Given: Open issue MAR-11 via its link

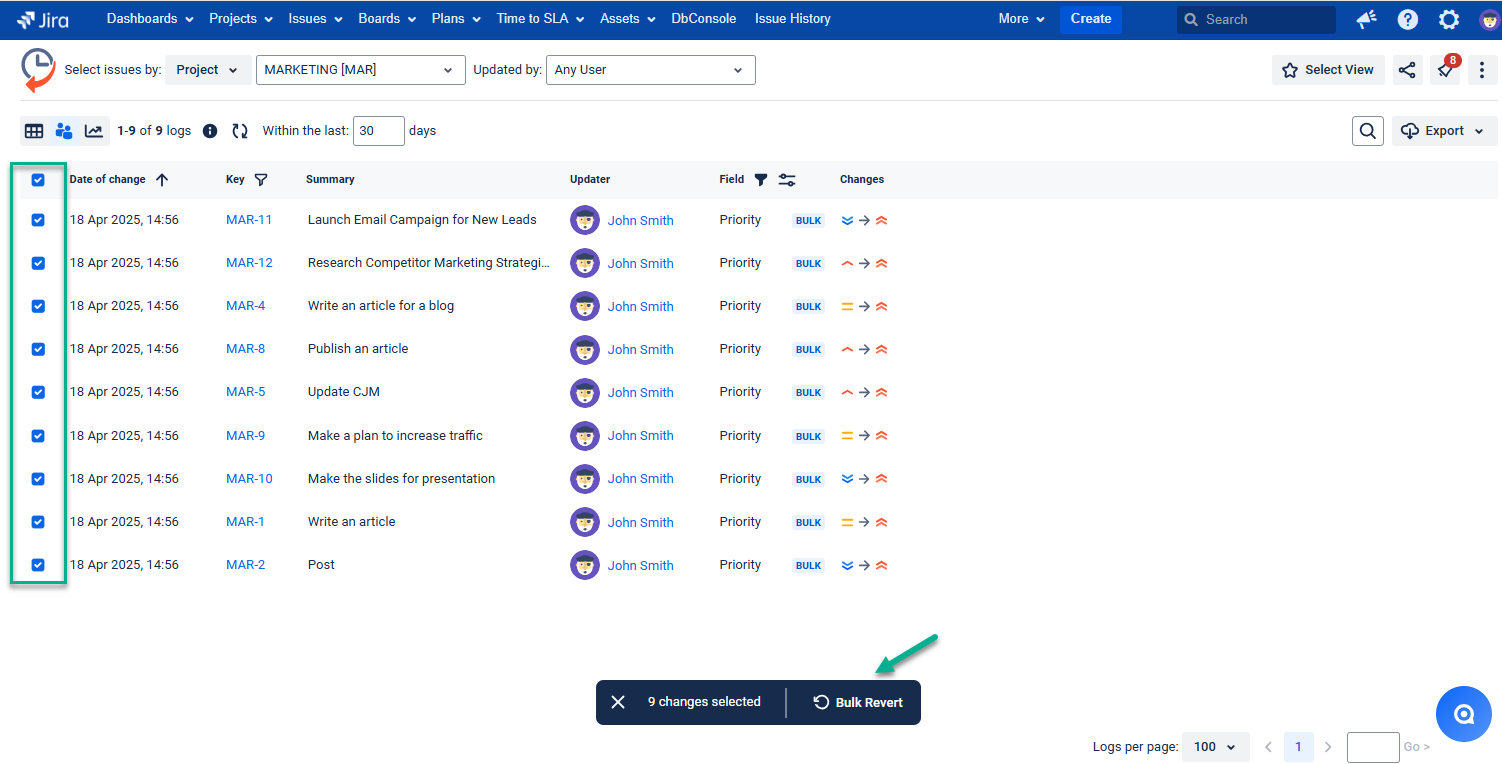Looking at the screenshot, I should (x=249, y=220).
